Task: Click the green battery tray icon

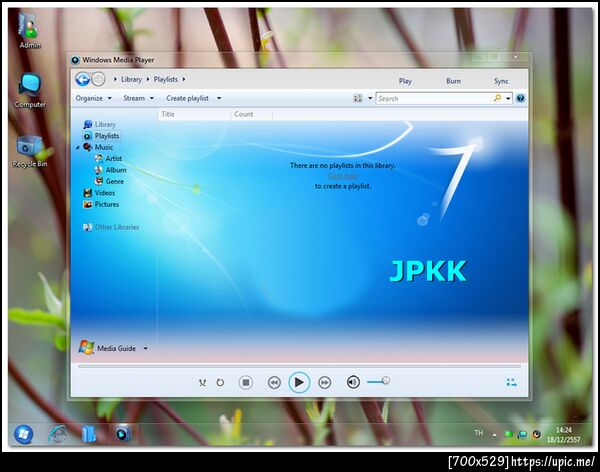Action: pos(509,434)
